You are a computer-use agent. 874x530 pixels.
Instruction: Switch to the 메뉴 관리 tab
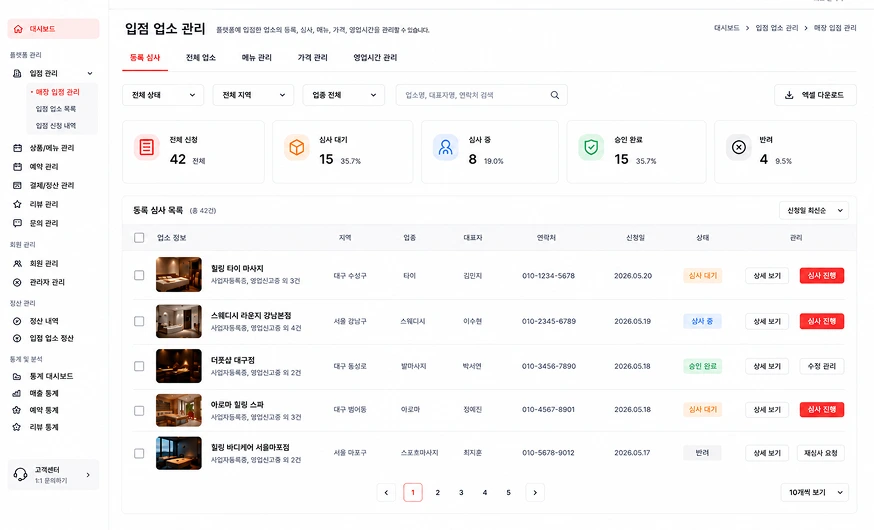[x=256, y=58]
